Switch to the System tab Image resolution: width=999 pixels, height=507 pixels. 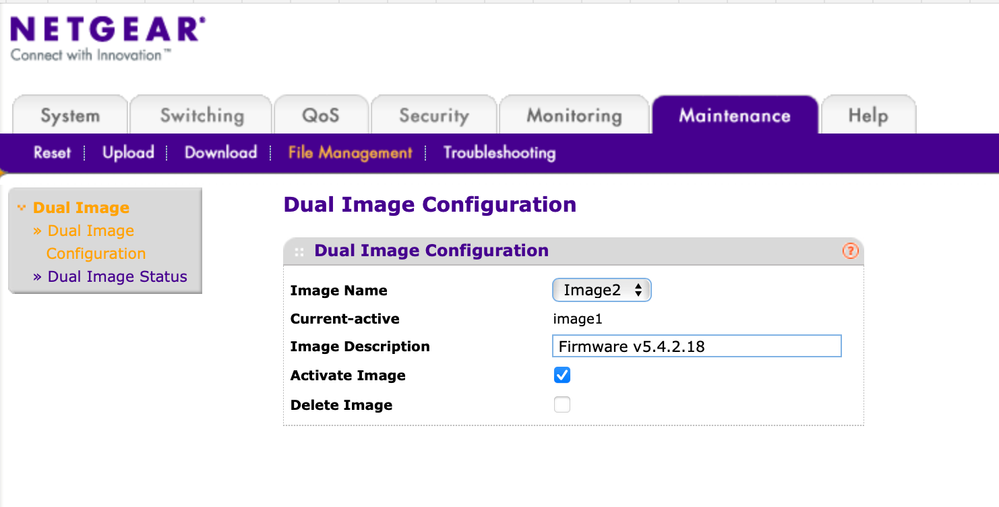(x=70, y=116)
